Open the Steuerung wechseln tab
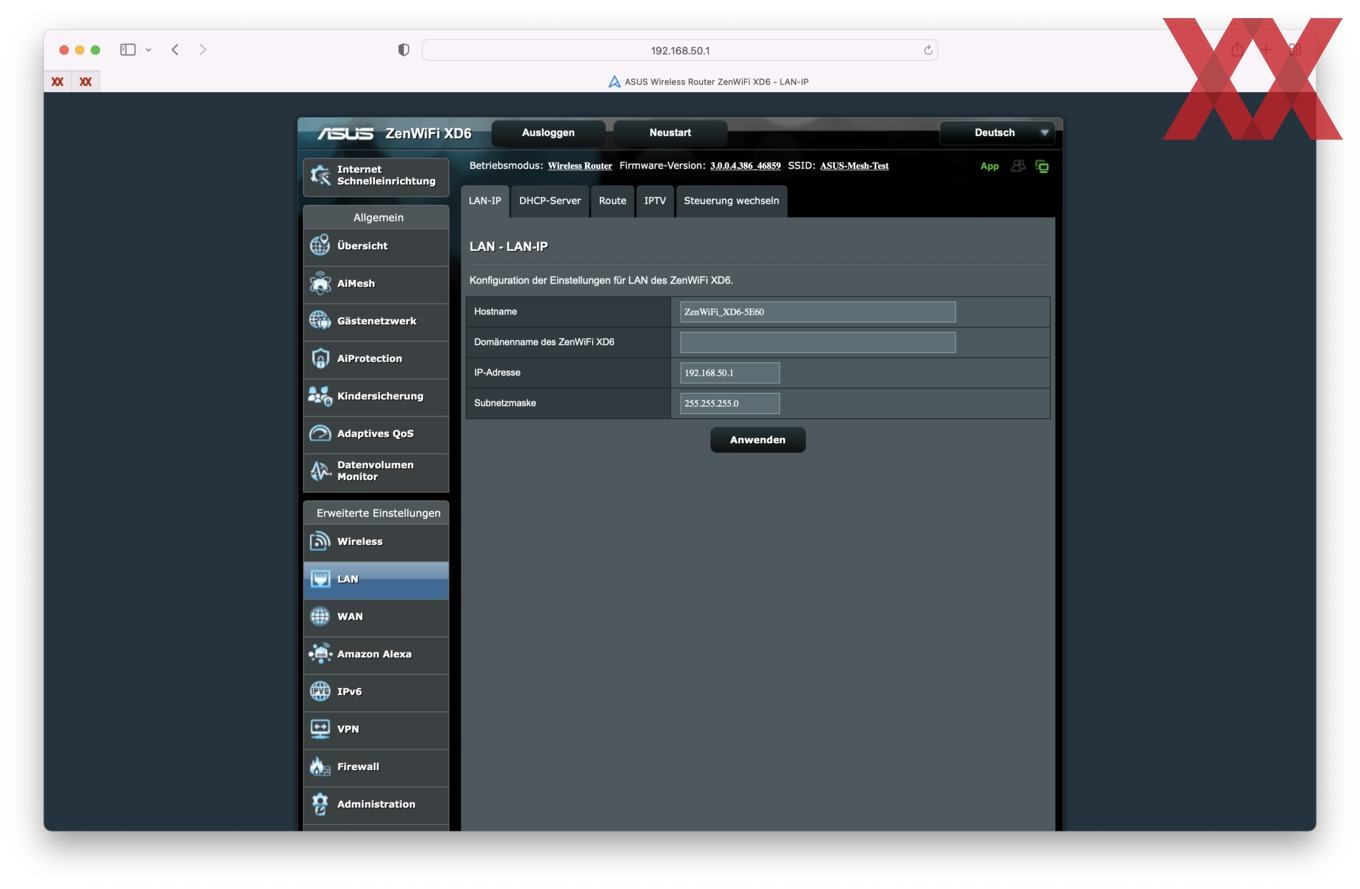The width and height of the screenshot is (1360, 889). pyautogui.click(x=731, y=201)
